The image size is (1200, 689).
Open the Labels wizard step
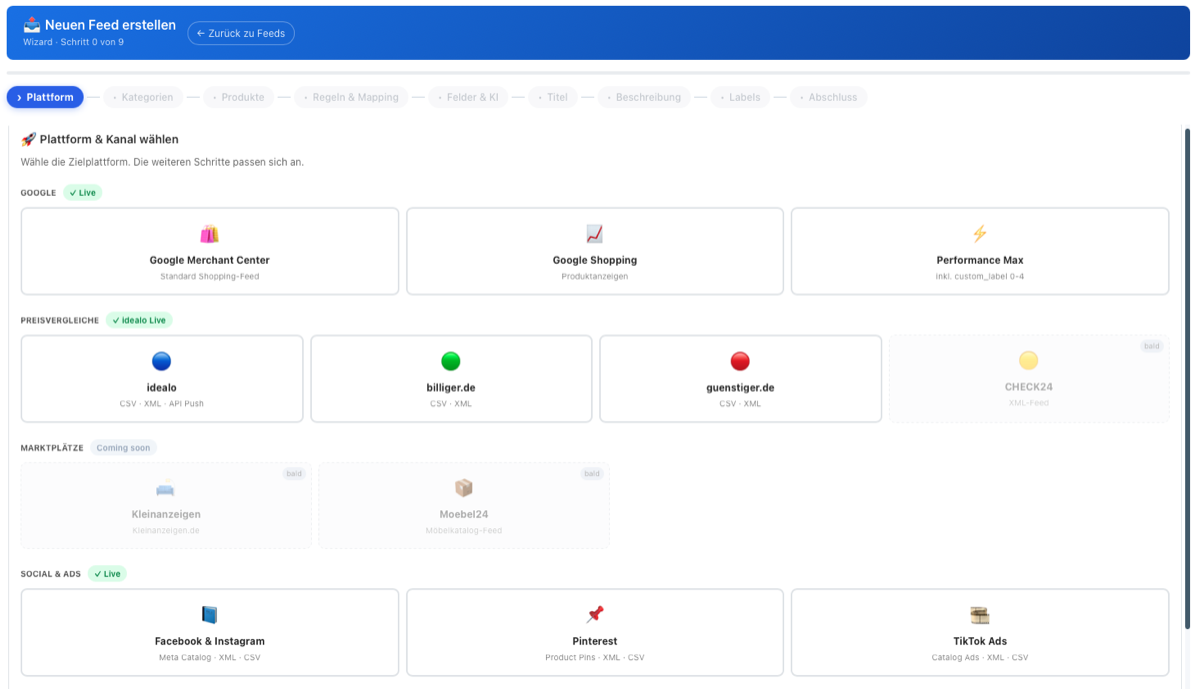(x=740, y=97)
